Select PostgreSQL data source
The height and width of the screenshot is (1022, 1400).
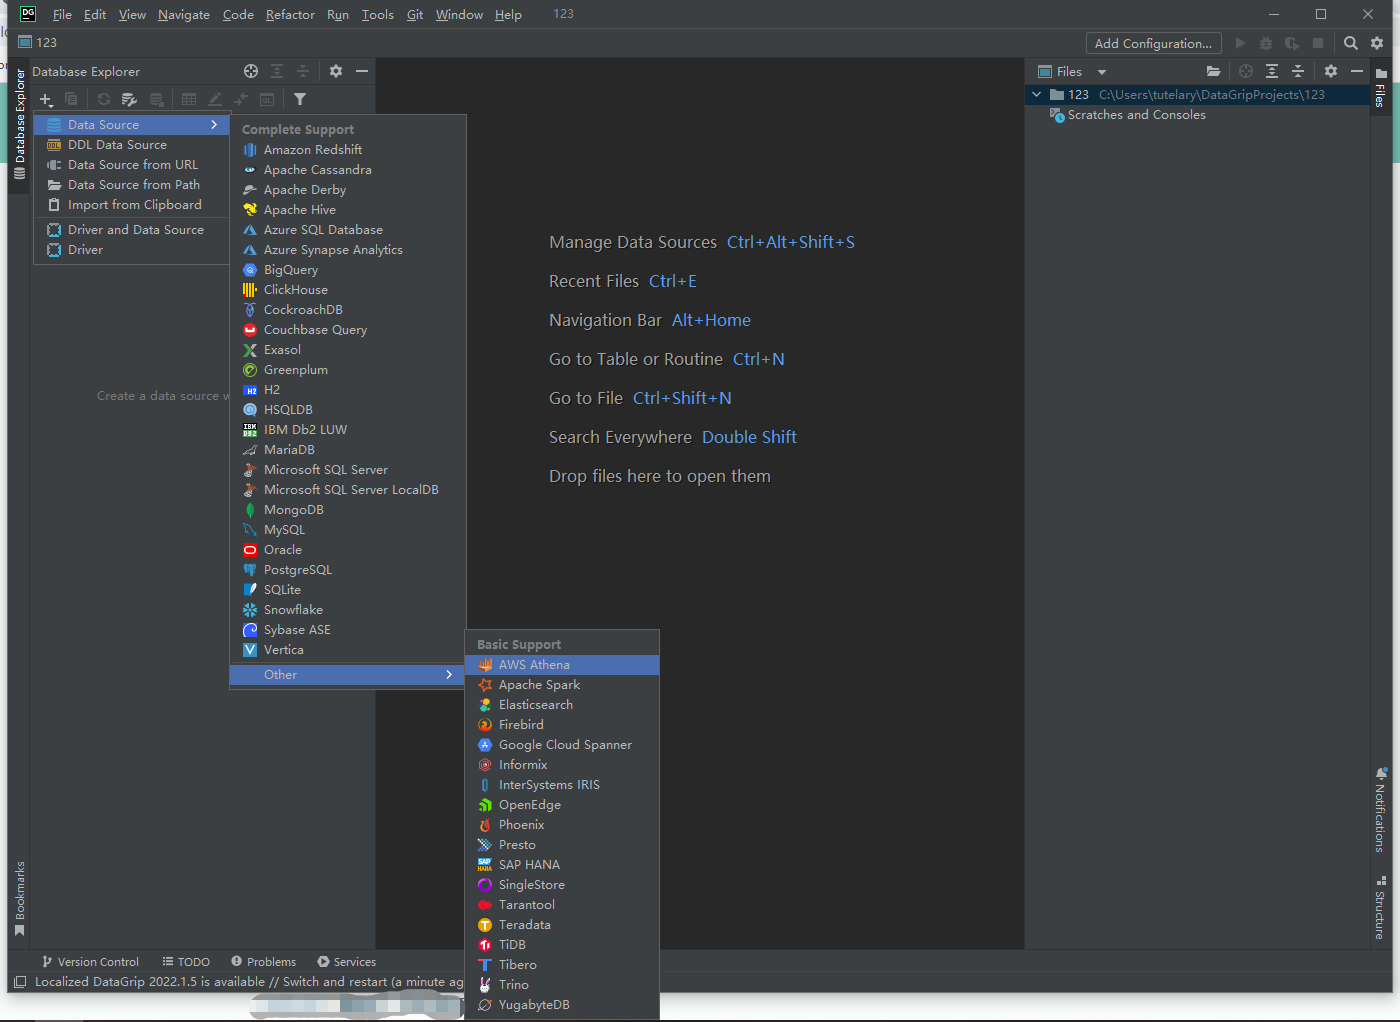[x=348, y=570]
